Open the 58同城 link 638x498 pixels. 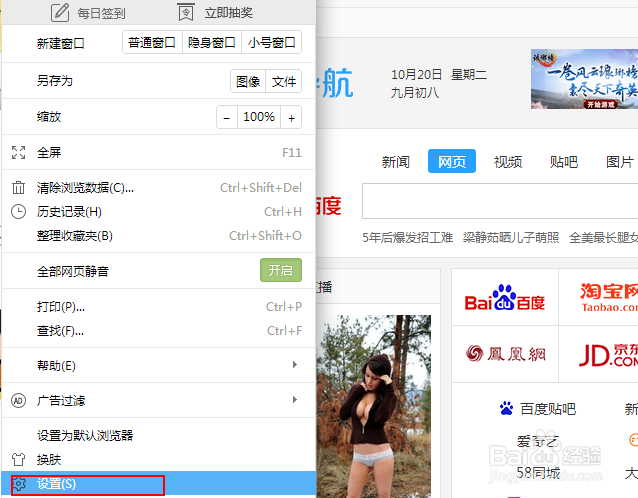tap(538, 473)
